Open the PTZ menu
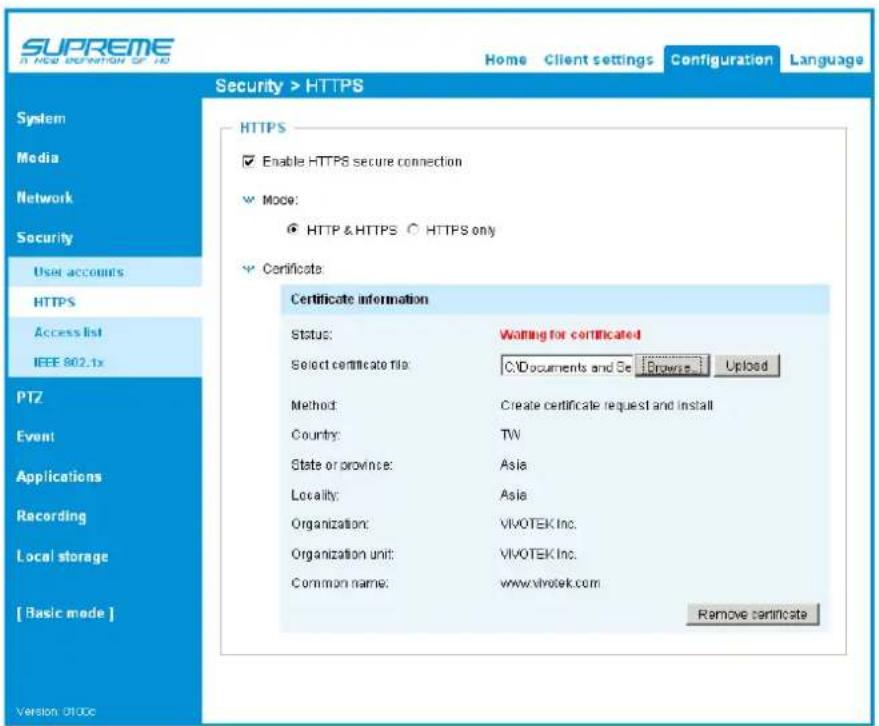Image resolution: width=879 pixels, height=726 pixels. point(29,397)
